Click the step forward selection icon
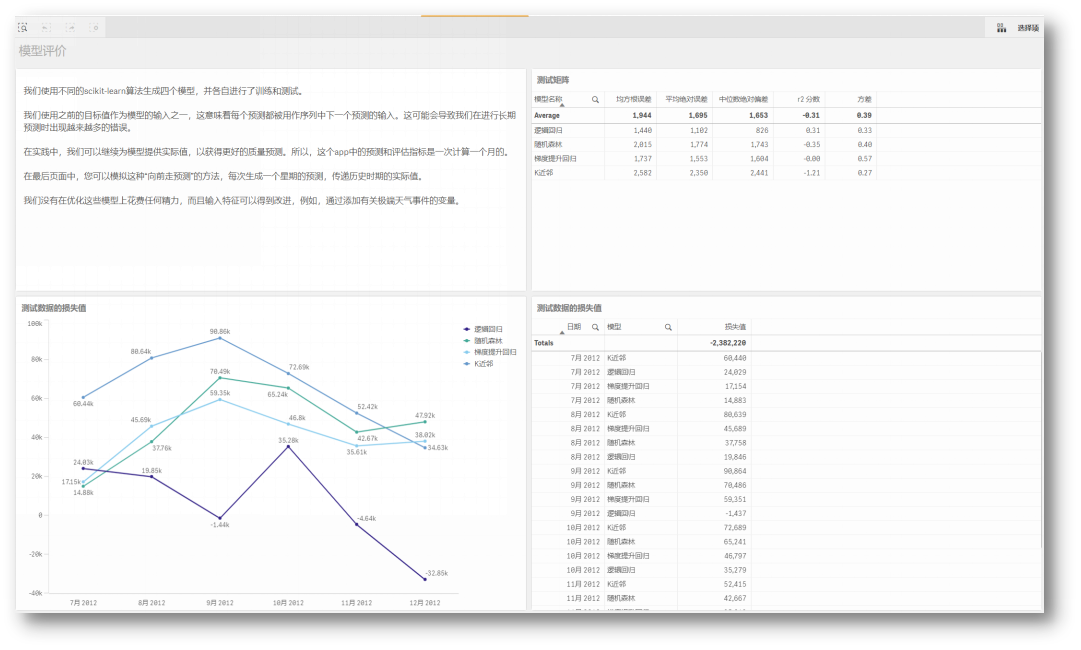Screen dimensions: 1081x650 70,28
